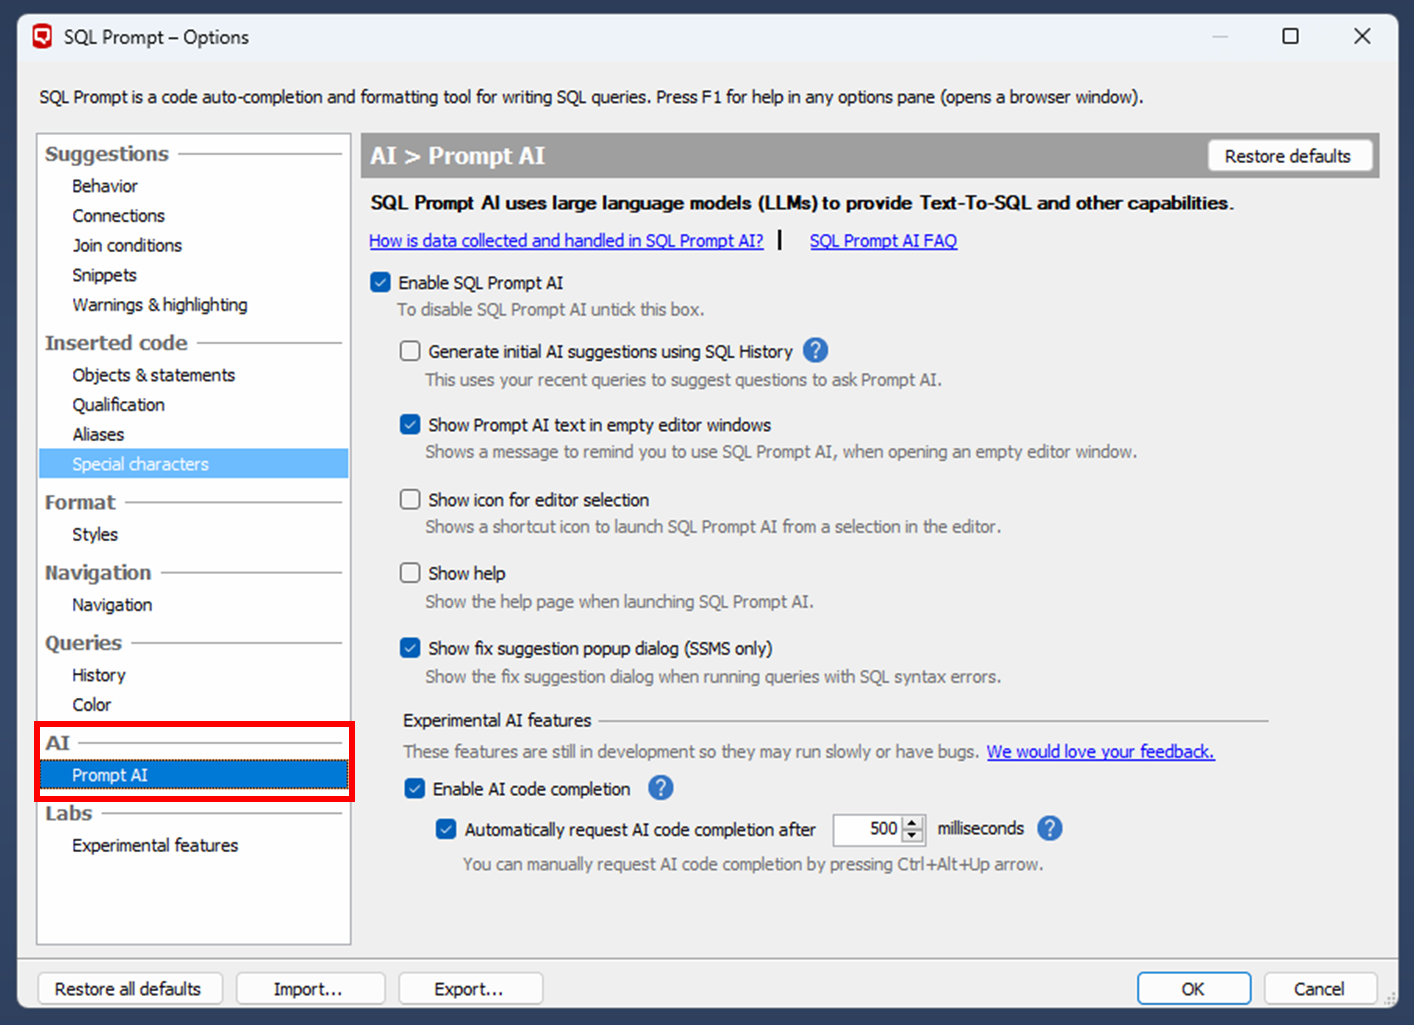The image size is (1414, 1025).
Task: Click help icon beside SQL History suggestions
Action: 815,351
